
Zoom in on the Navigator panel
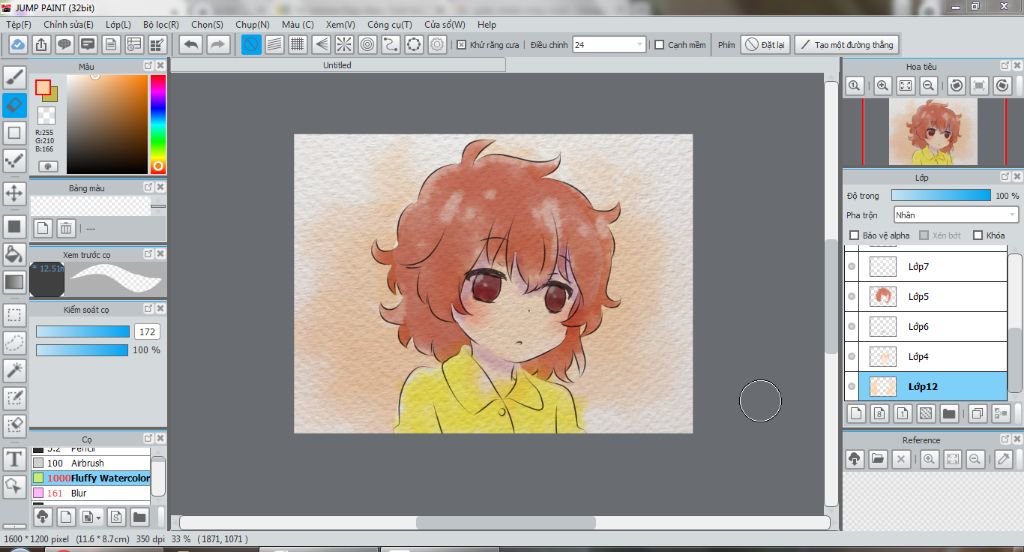(882, 86)
